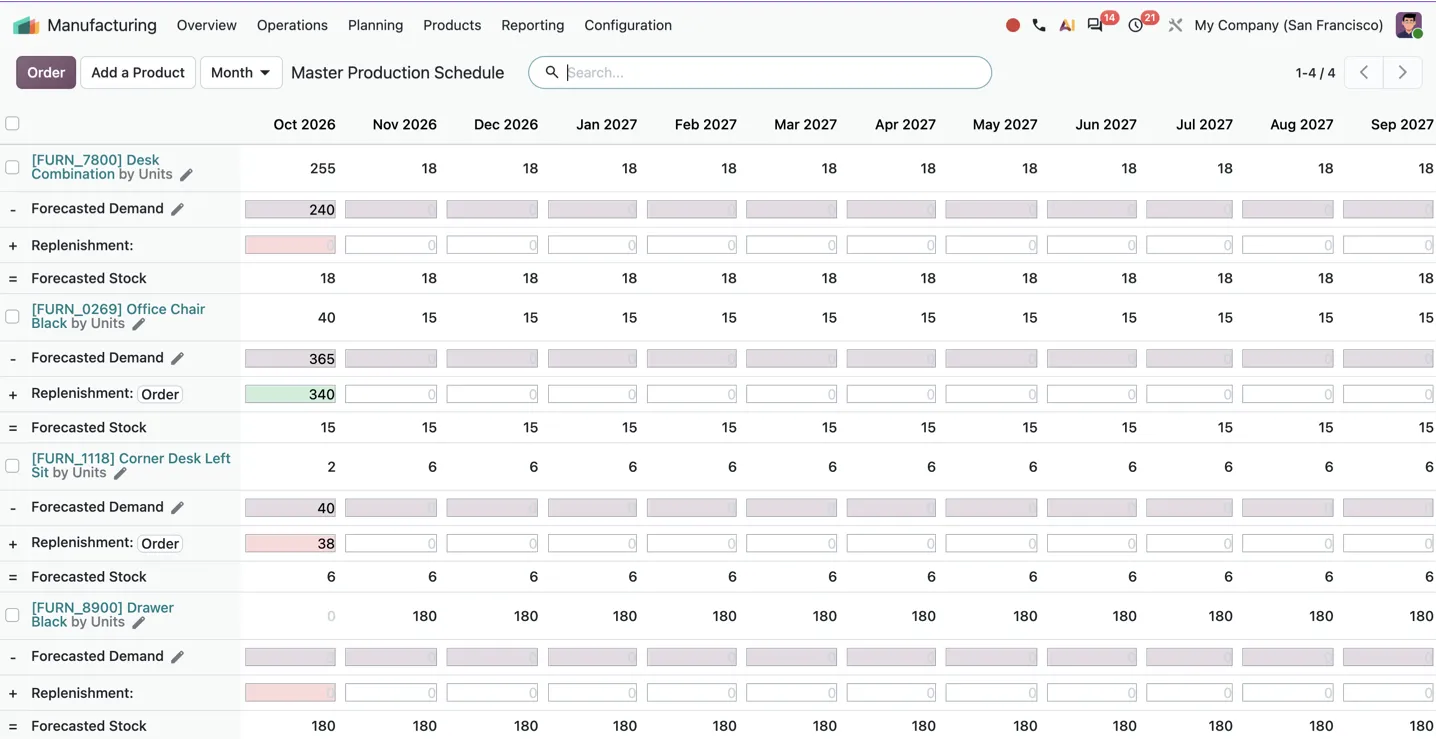This screenshot has height=739, width=1437.
Task: Open the Month period dropdown
Action: point(241,72)
